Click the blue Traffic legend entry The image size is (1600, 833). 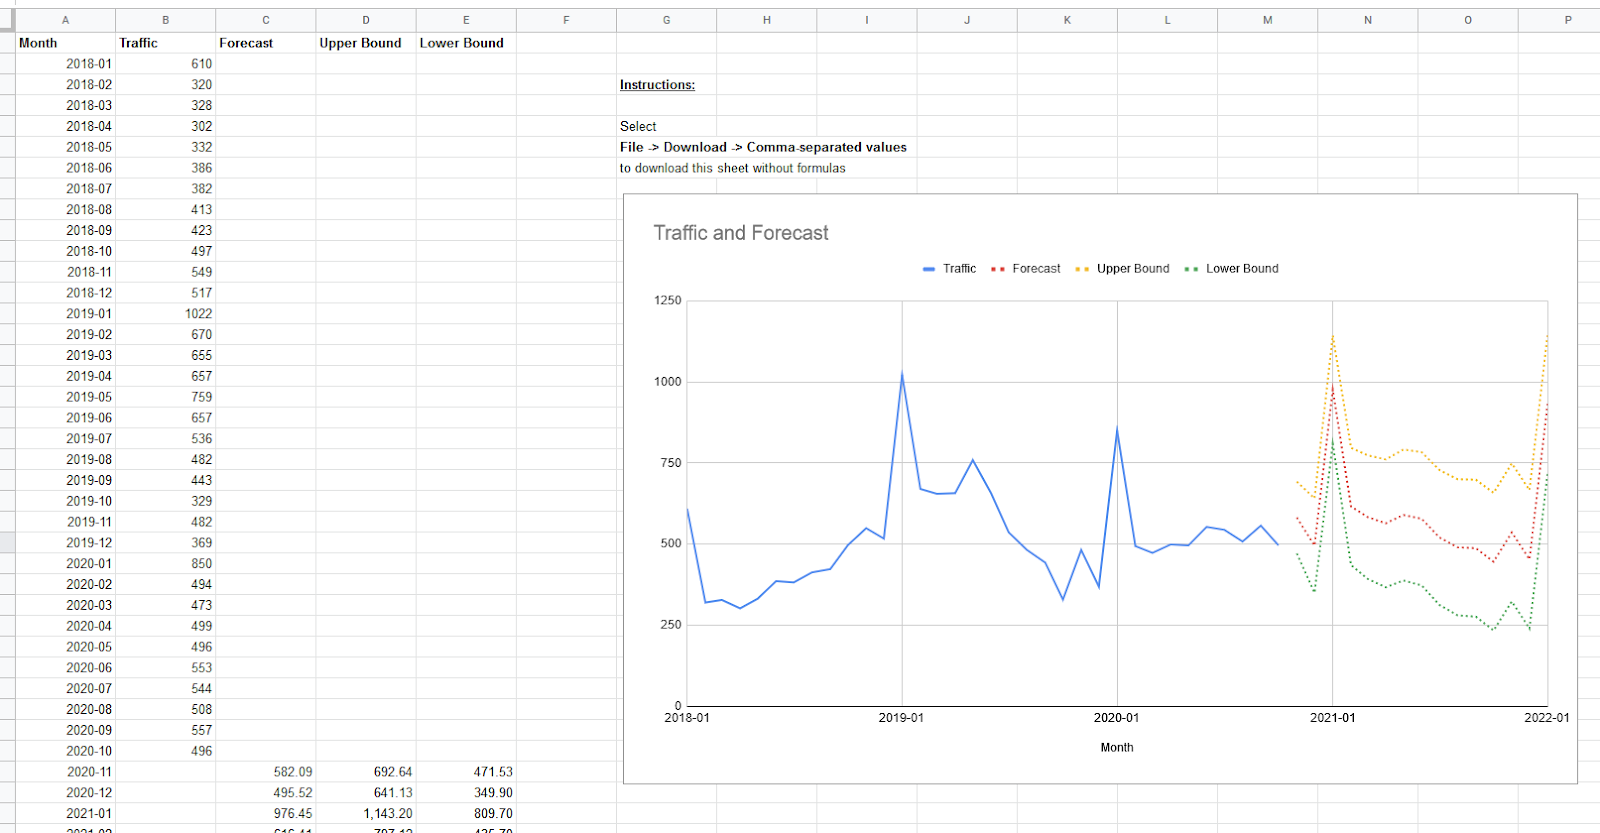pos(958,269)
